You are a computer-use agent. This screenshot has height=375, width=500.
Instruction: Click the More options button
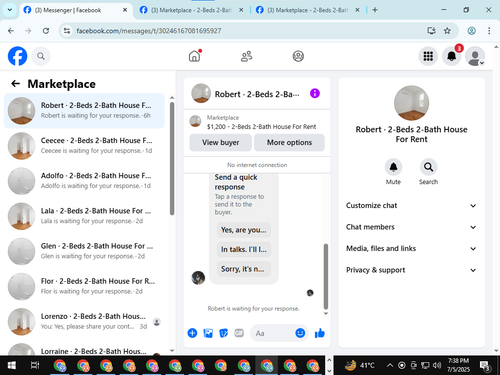289,142
